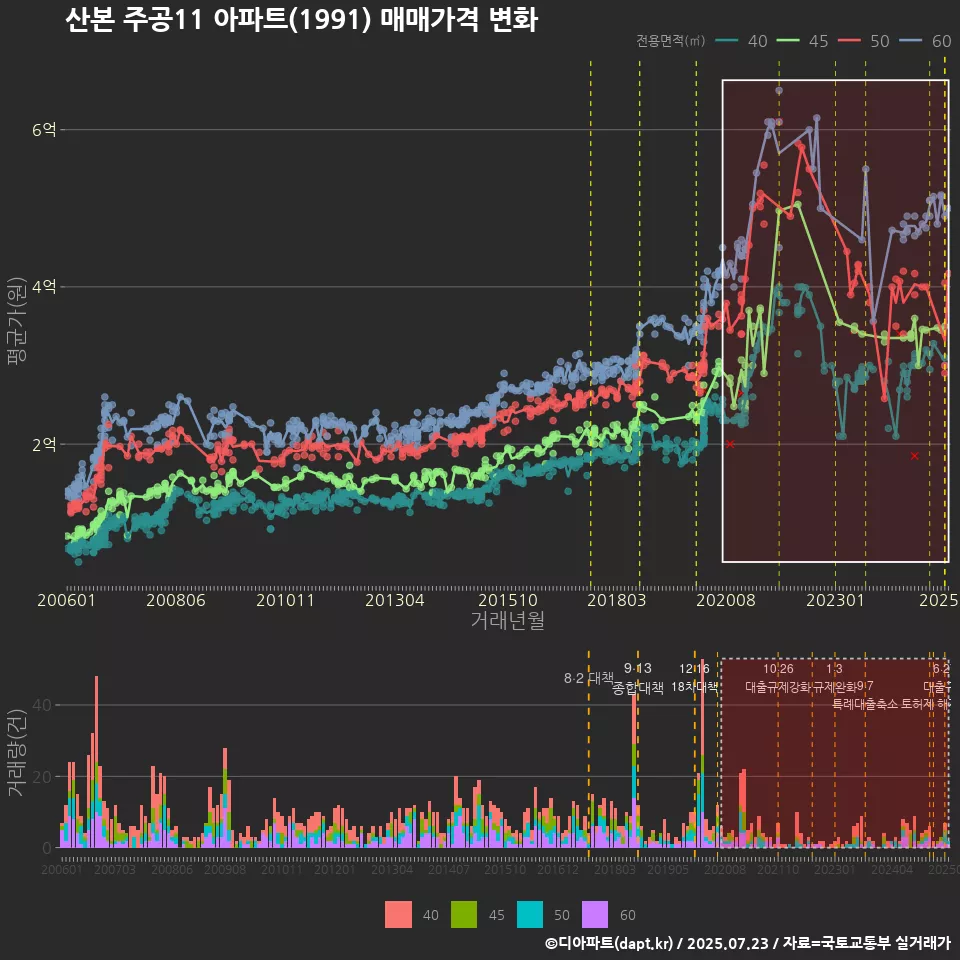This screenshot has height=960, width=960.
Task: Click 201304 on the price chart x-axis
Action: pyautogui.click(x=395, y=600)
